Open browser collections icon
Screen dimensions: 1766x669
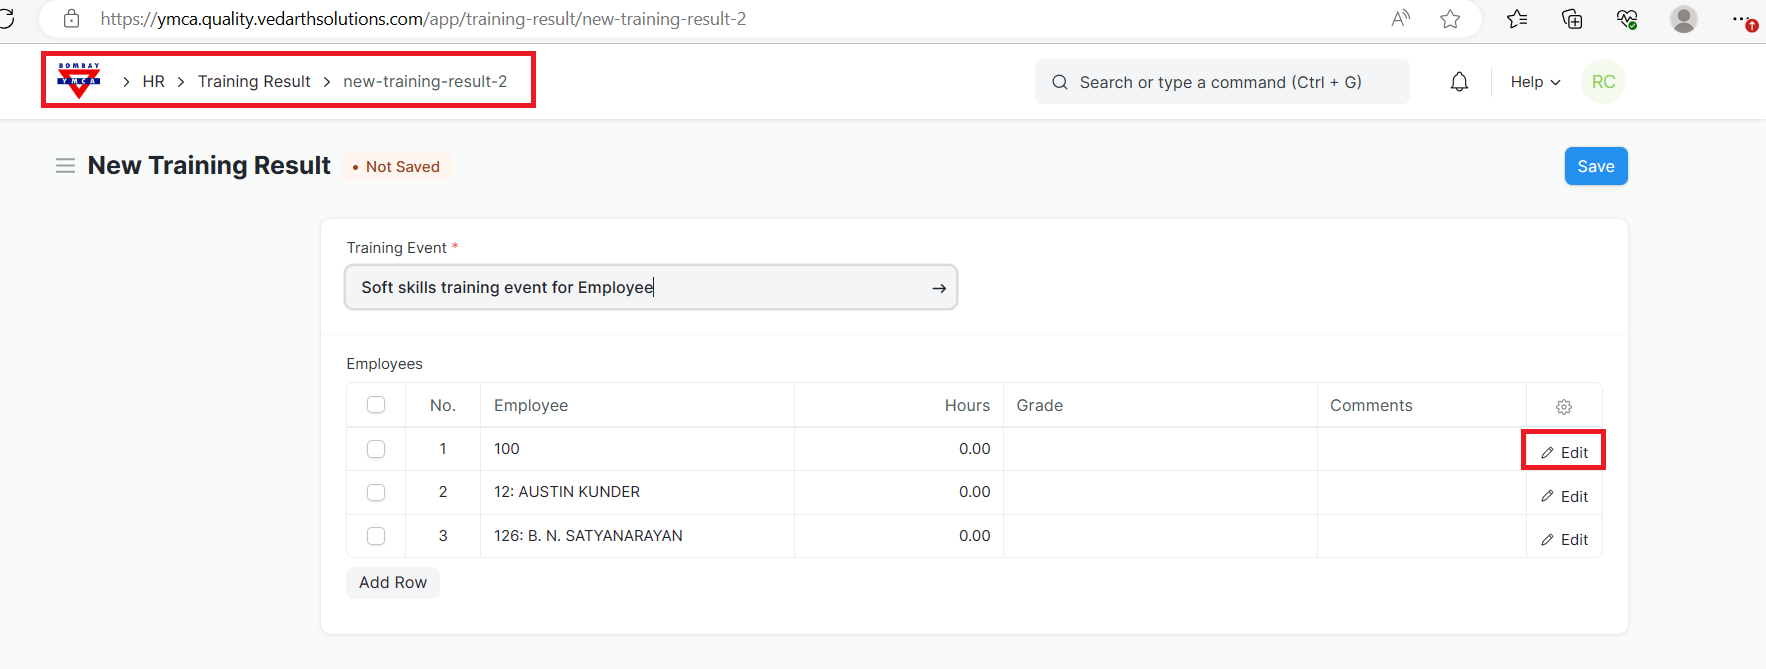1572,19
